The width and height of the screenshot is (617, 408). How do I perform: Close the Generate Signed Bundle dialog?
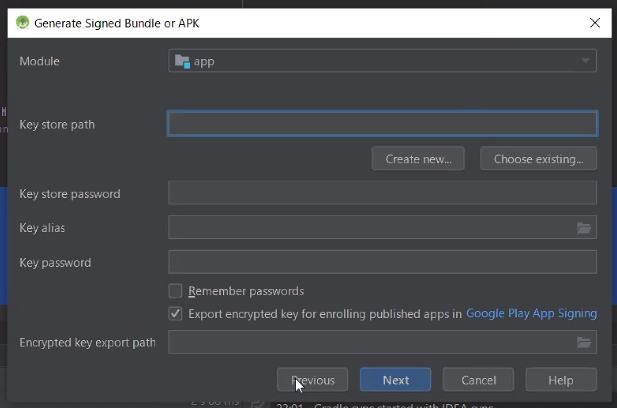595,23
